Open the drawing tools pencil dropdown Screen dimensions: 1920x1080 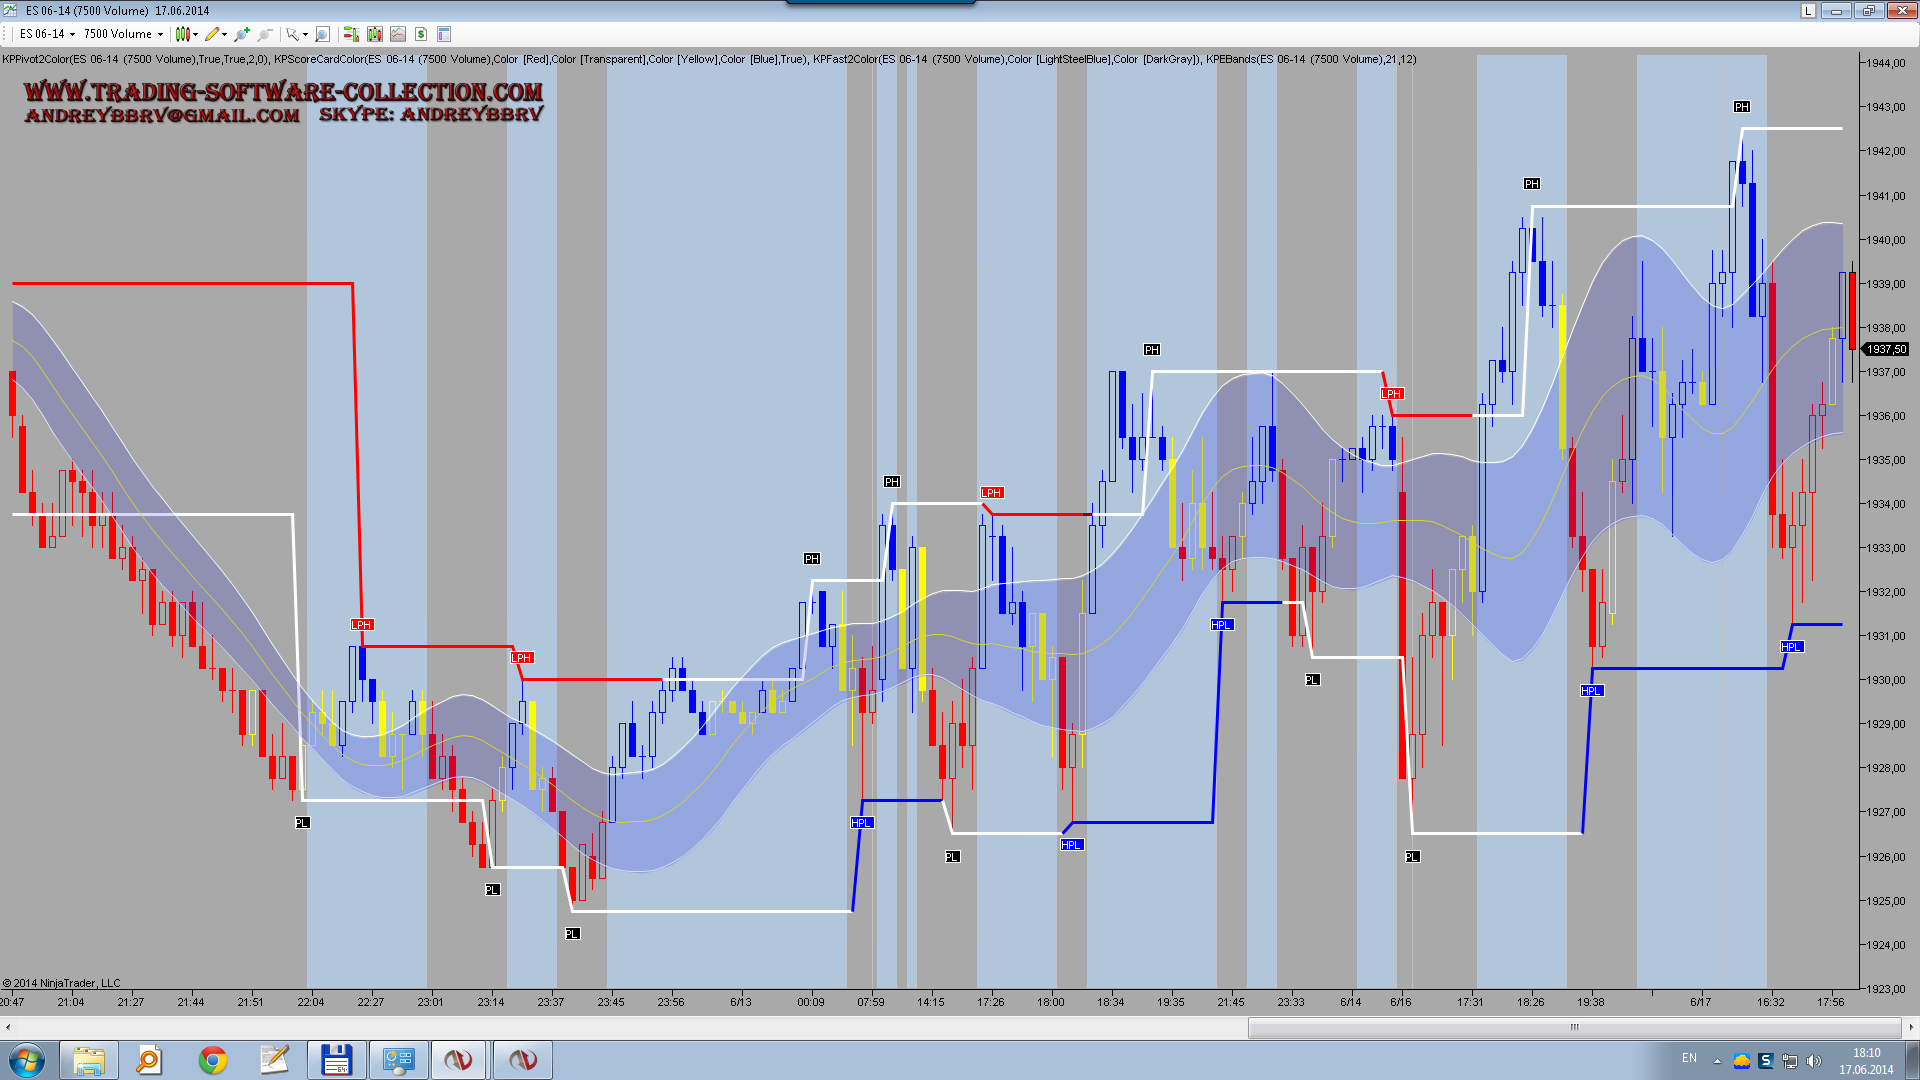pos(224,34)
